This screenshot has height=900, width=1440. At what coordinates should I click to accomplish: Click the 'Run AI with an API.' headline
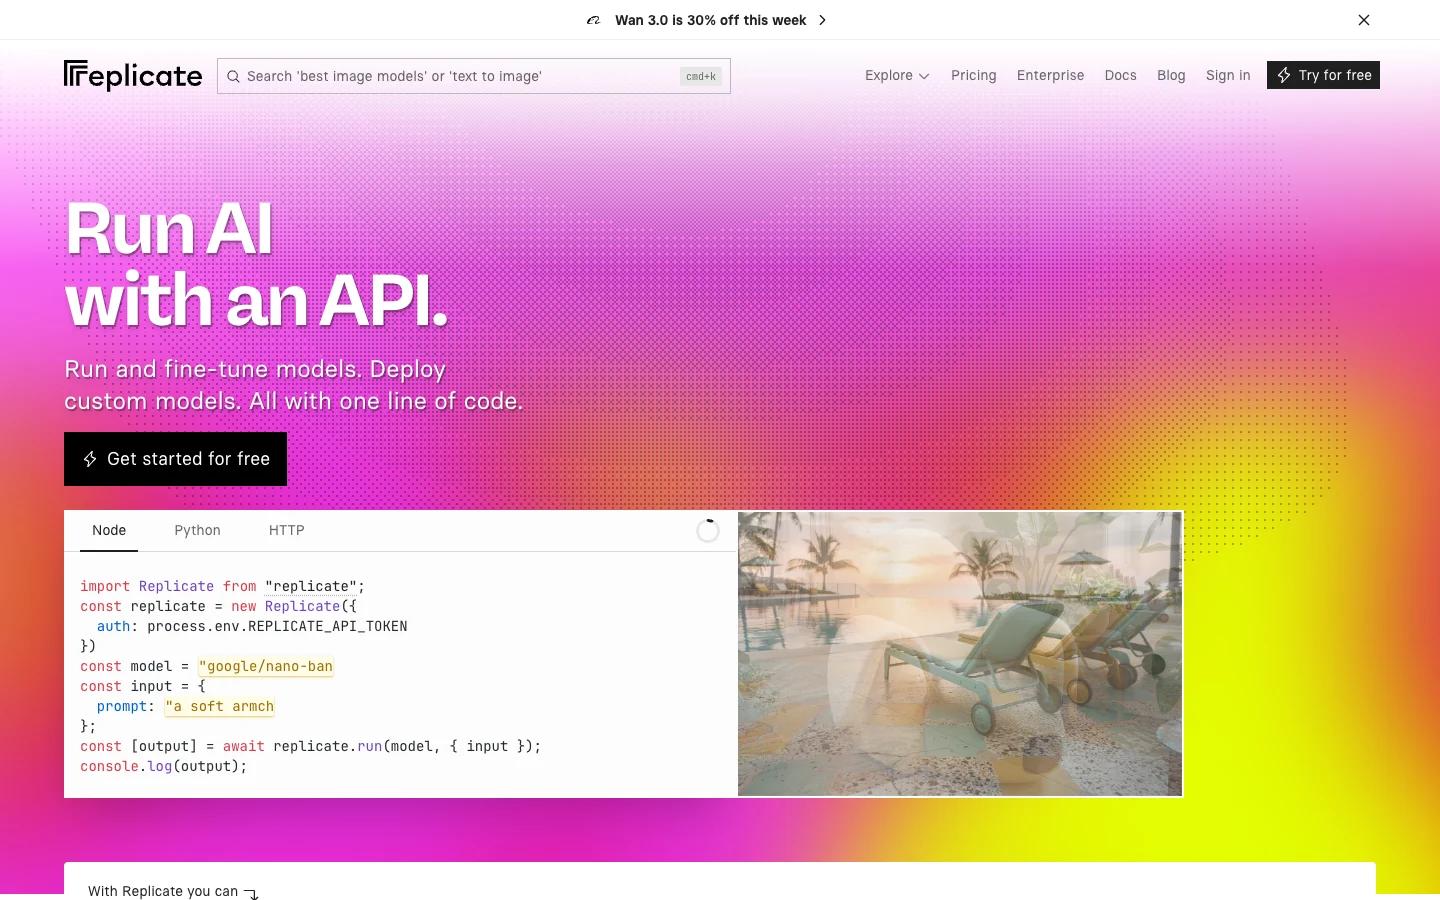[x=256, y=265]
